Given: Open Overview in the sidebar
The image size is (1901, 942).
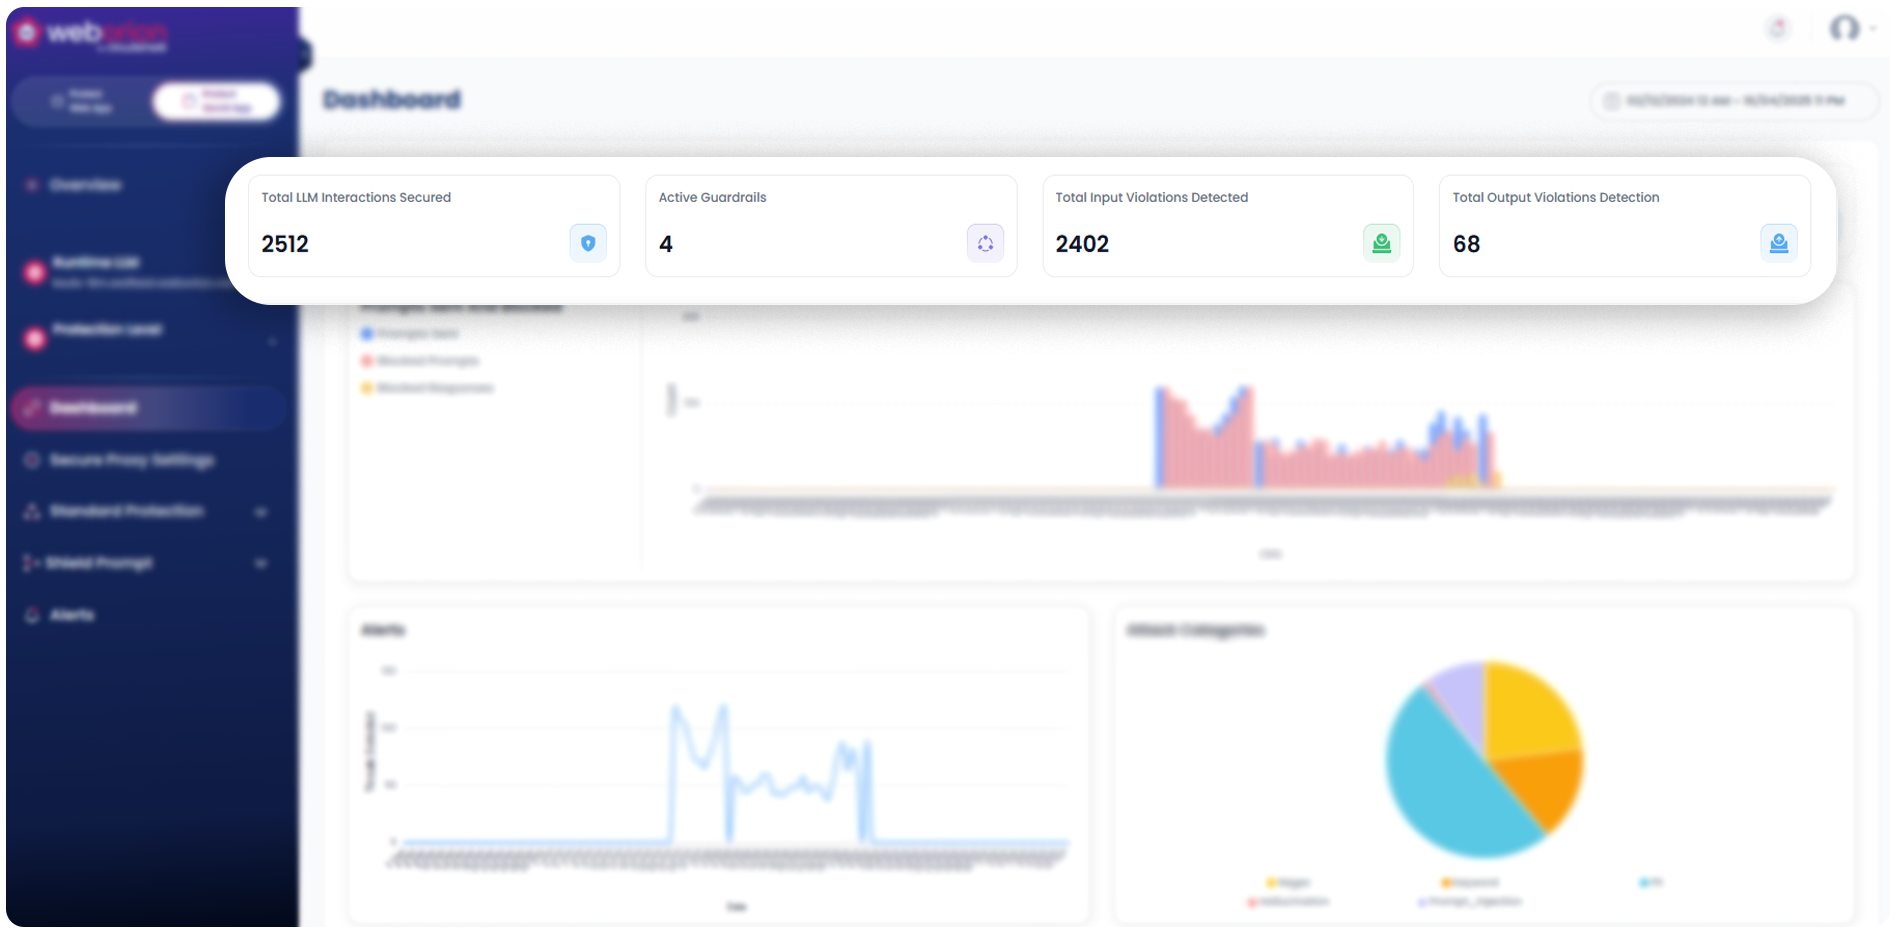Looking at the screenshot, I should [85, 185].
